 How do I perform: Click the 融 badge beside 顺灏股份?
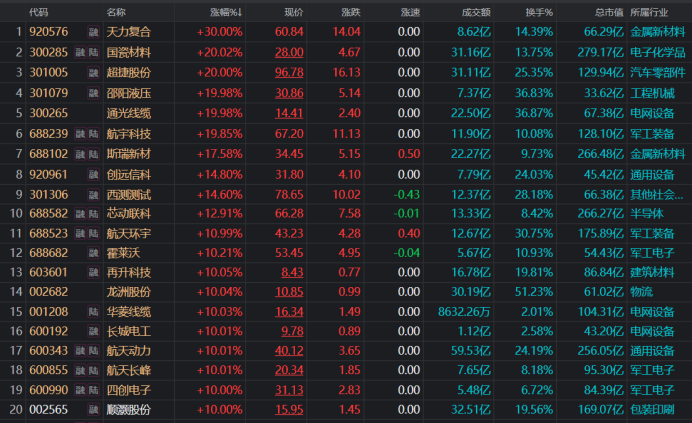coord(92,411)
